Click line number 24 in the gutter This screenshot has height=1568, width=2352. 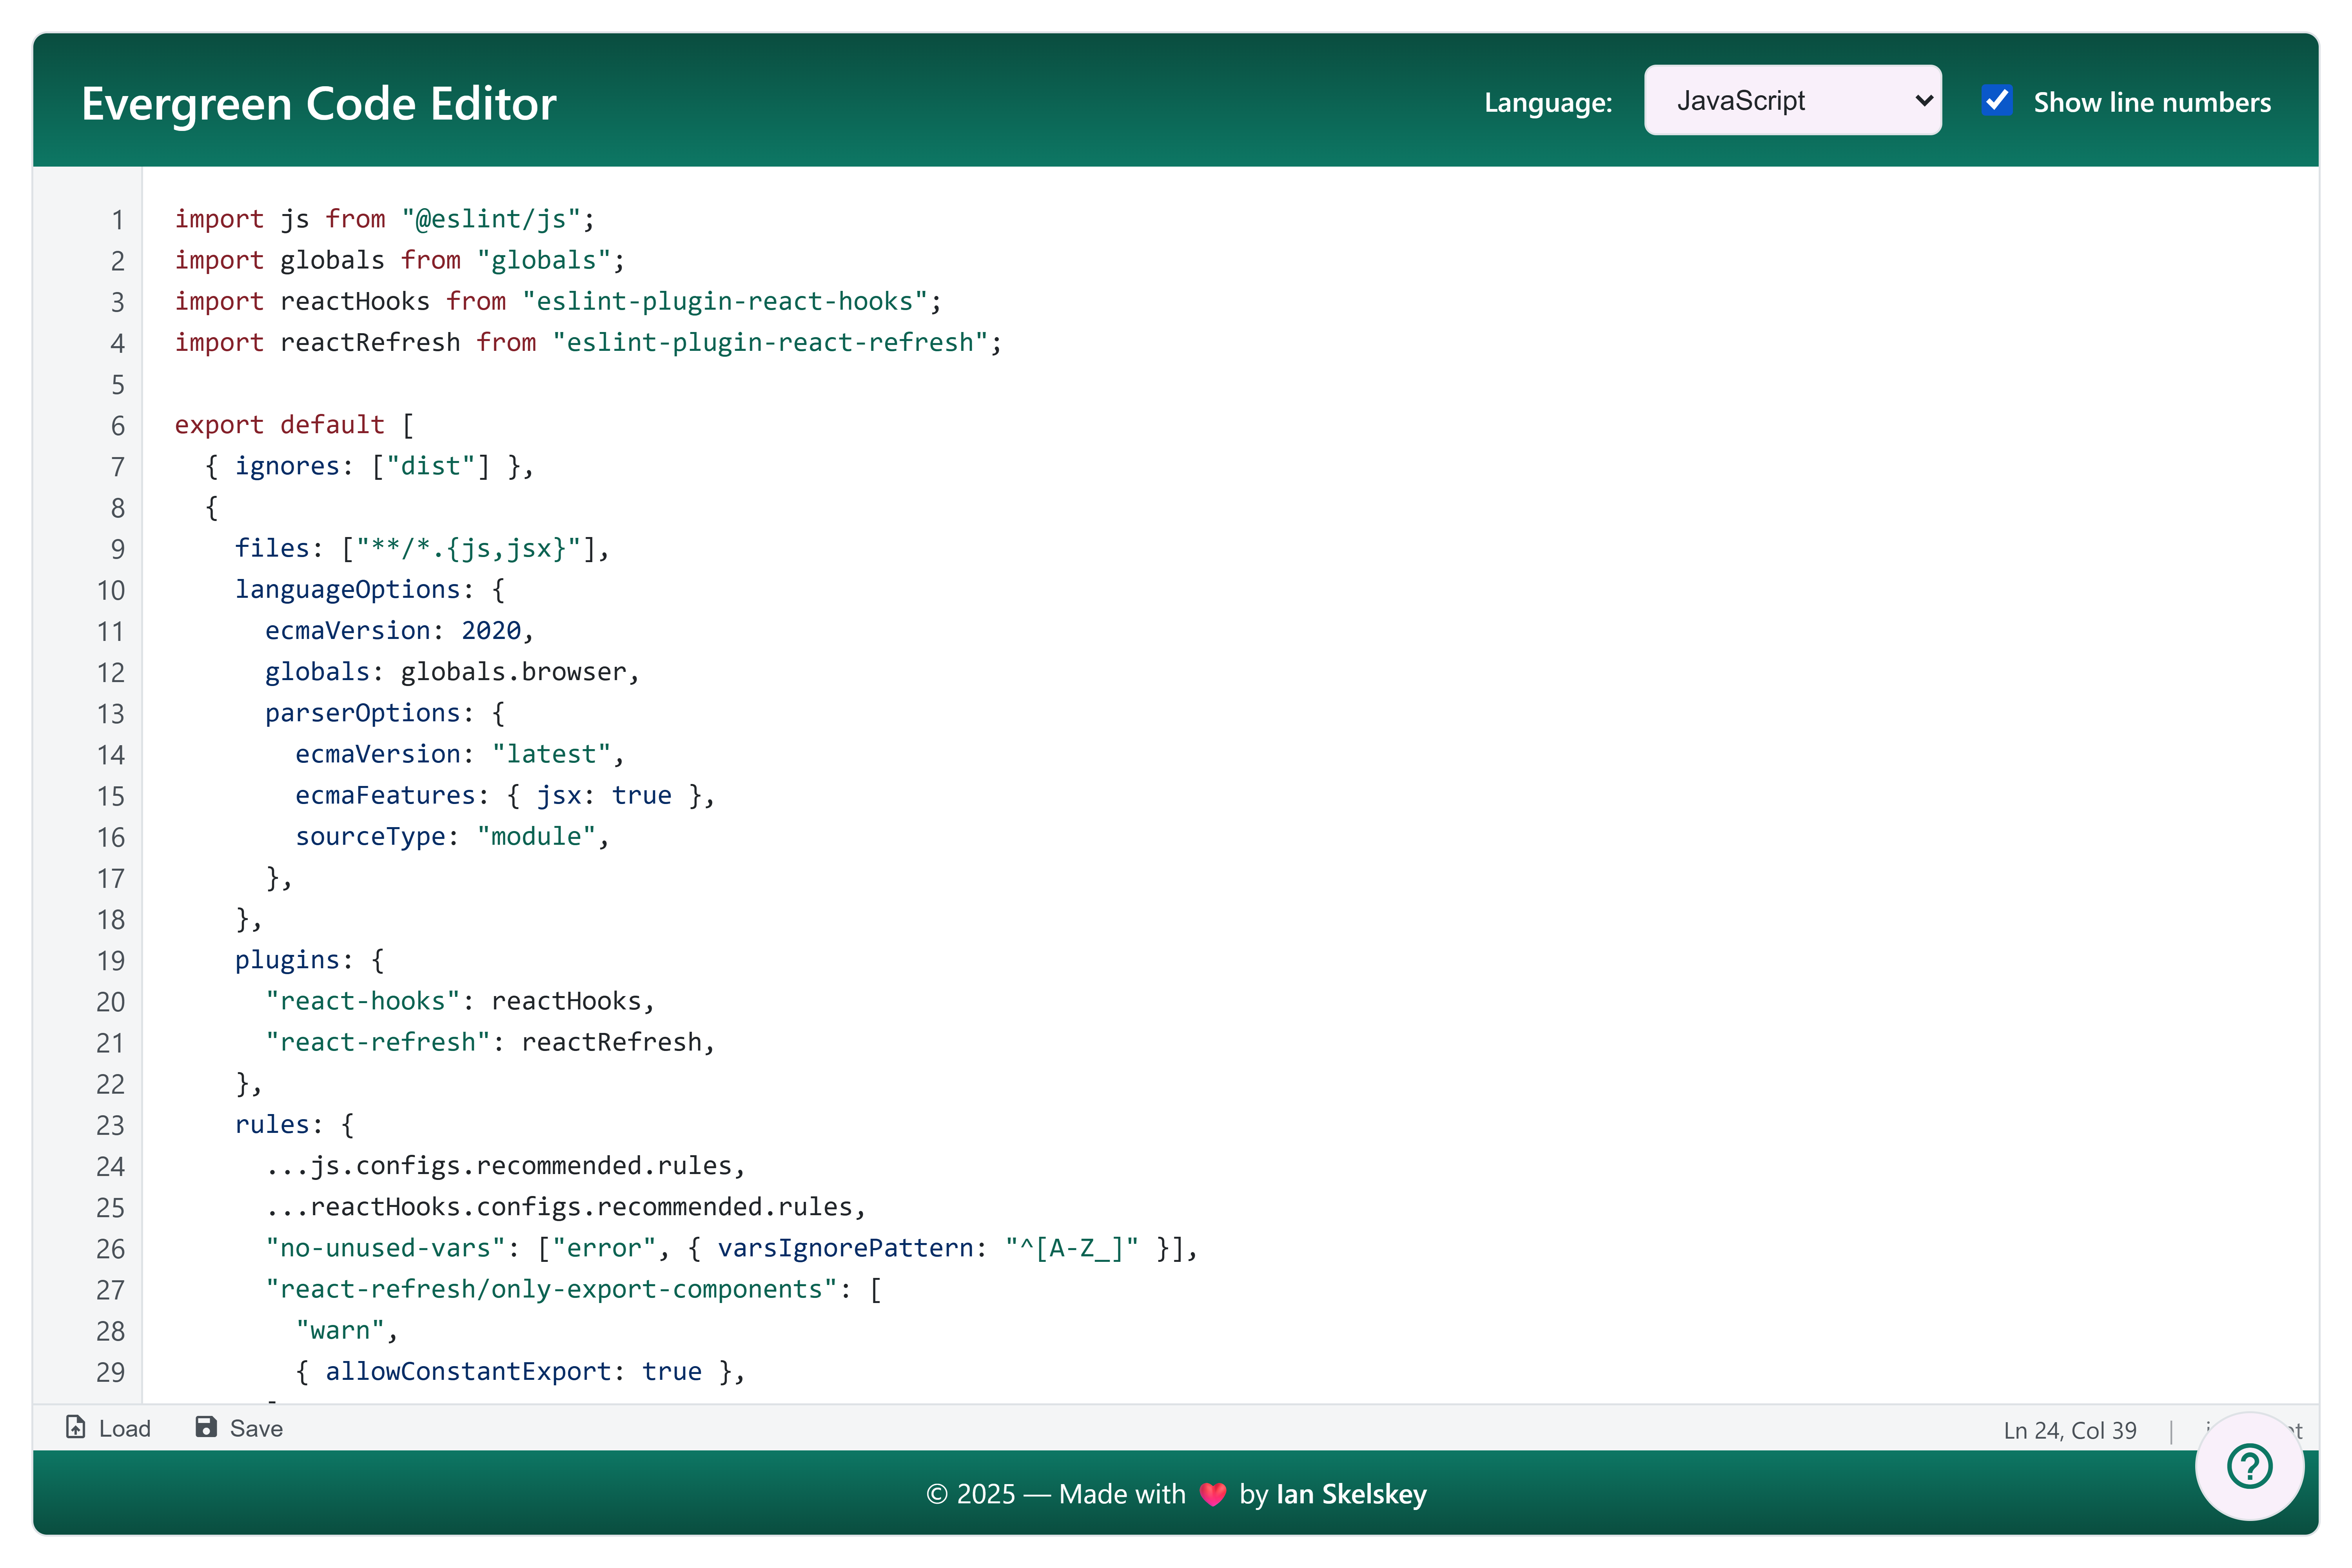click(x=111, y=1166)
